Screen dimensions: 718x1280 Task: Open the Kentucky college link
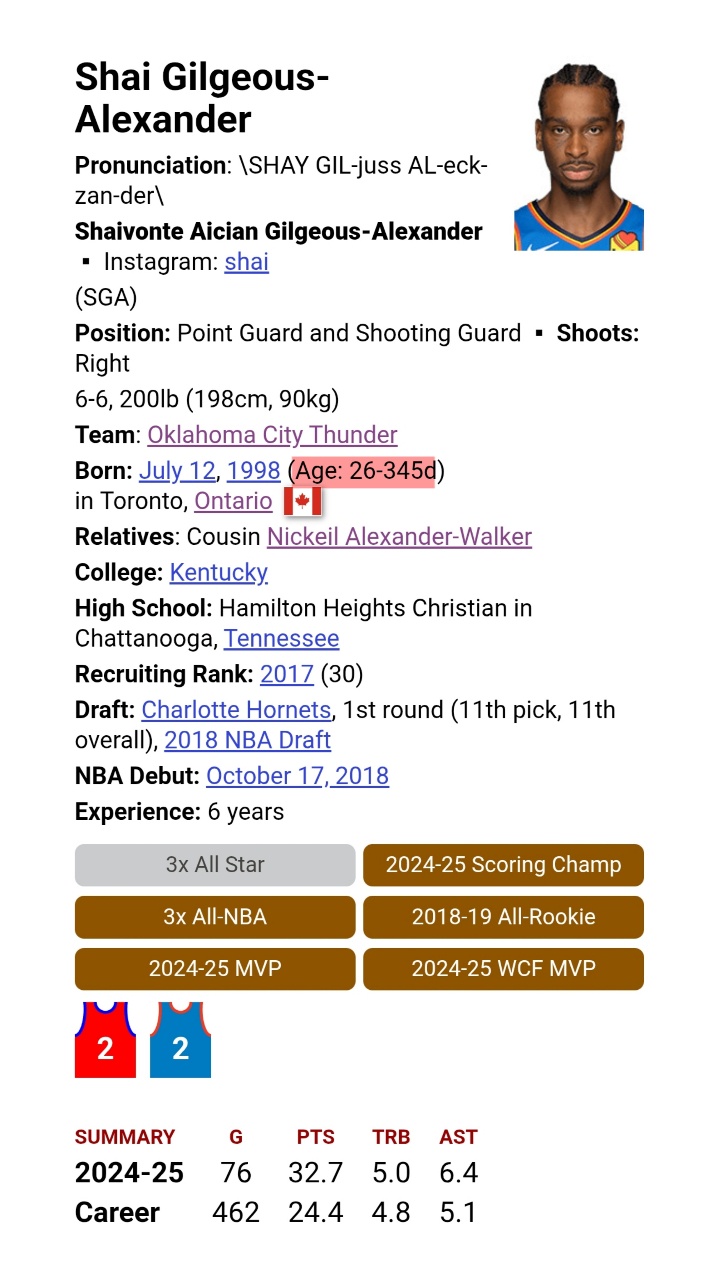pyautogui.click(x=219, y=573)
